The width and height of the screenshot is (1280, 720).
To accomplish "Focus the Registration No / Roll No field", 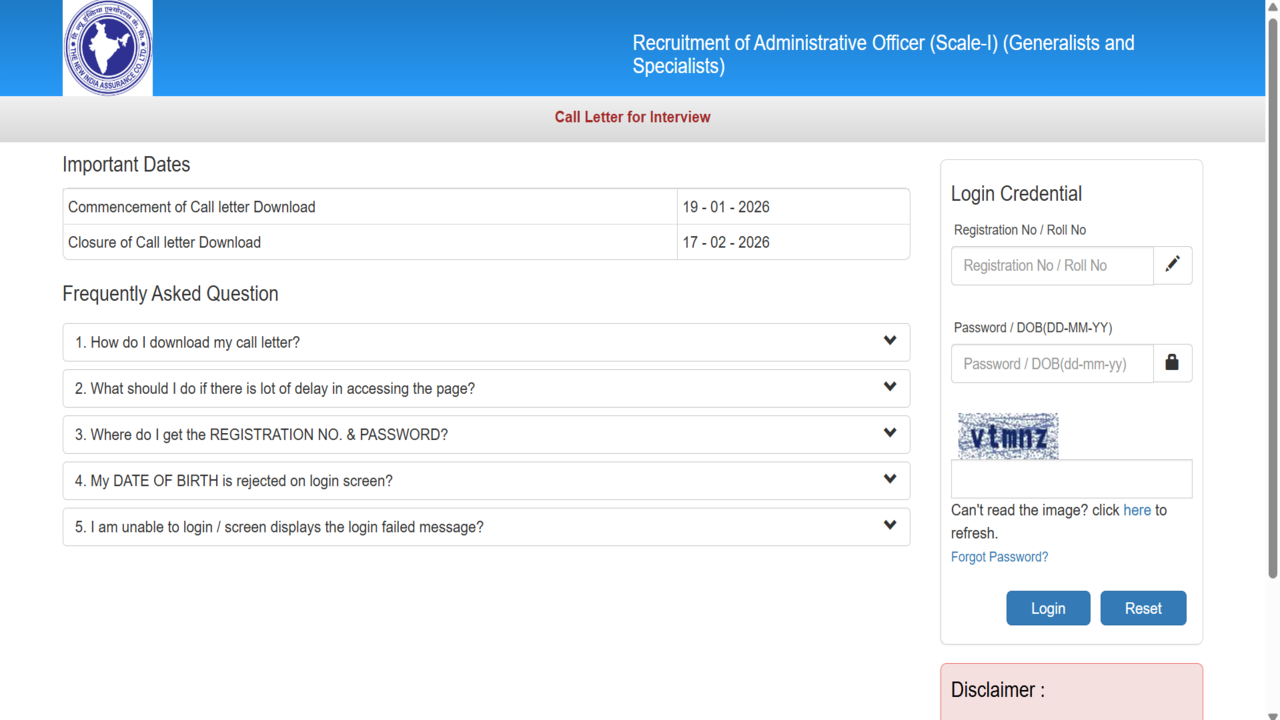I will (x=1052, y=266).
